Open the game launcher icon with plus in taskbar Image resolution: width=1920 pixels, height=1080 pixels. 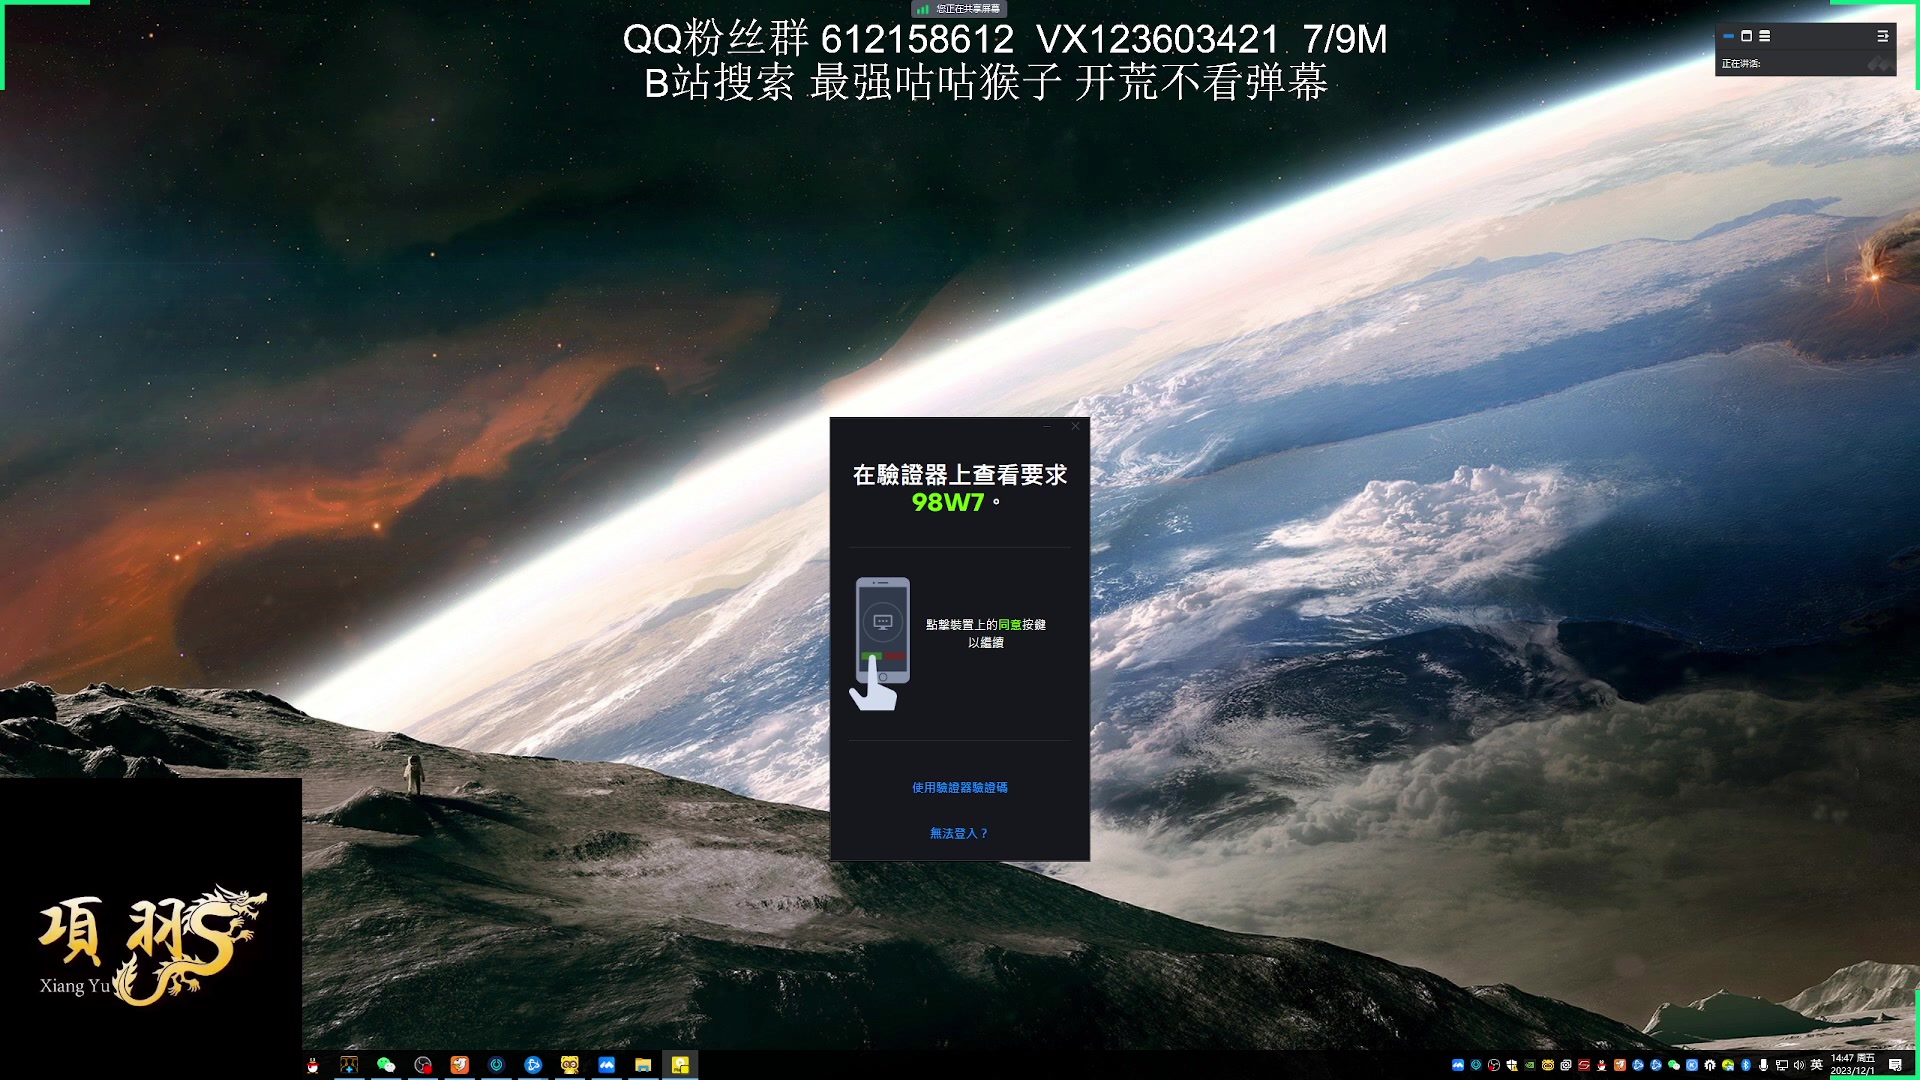point(349,1065)
